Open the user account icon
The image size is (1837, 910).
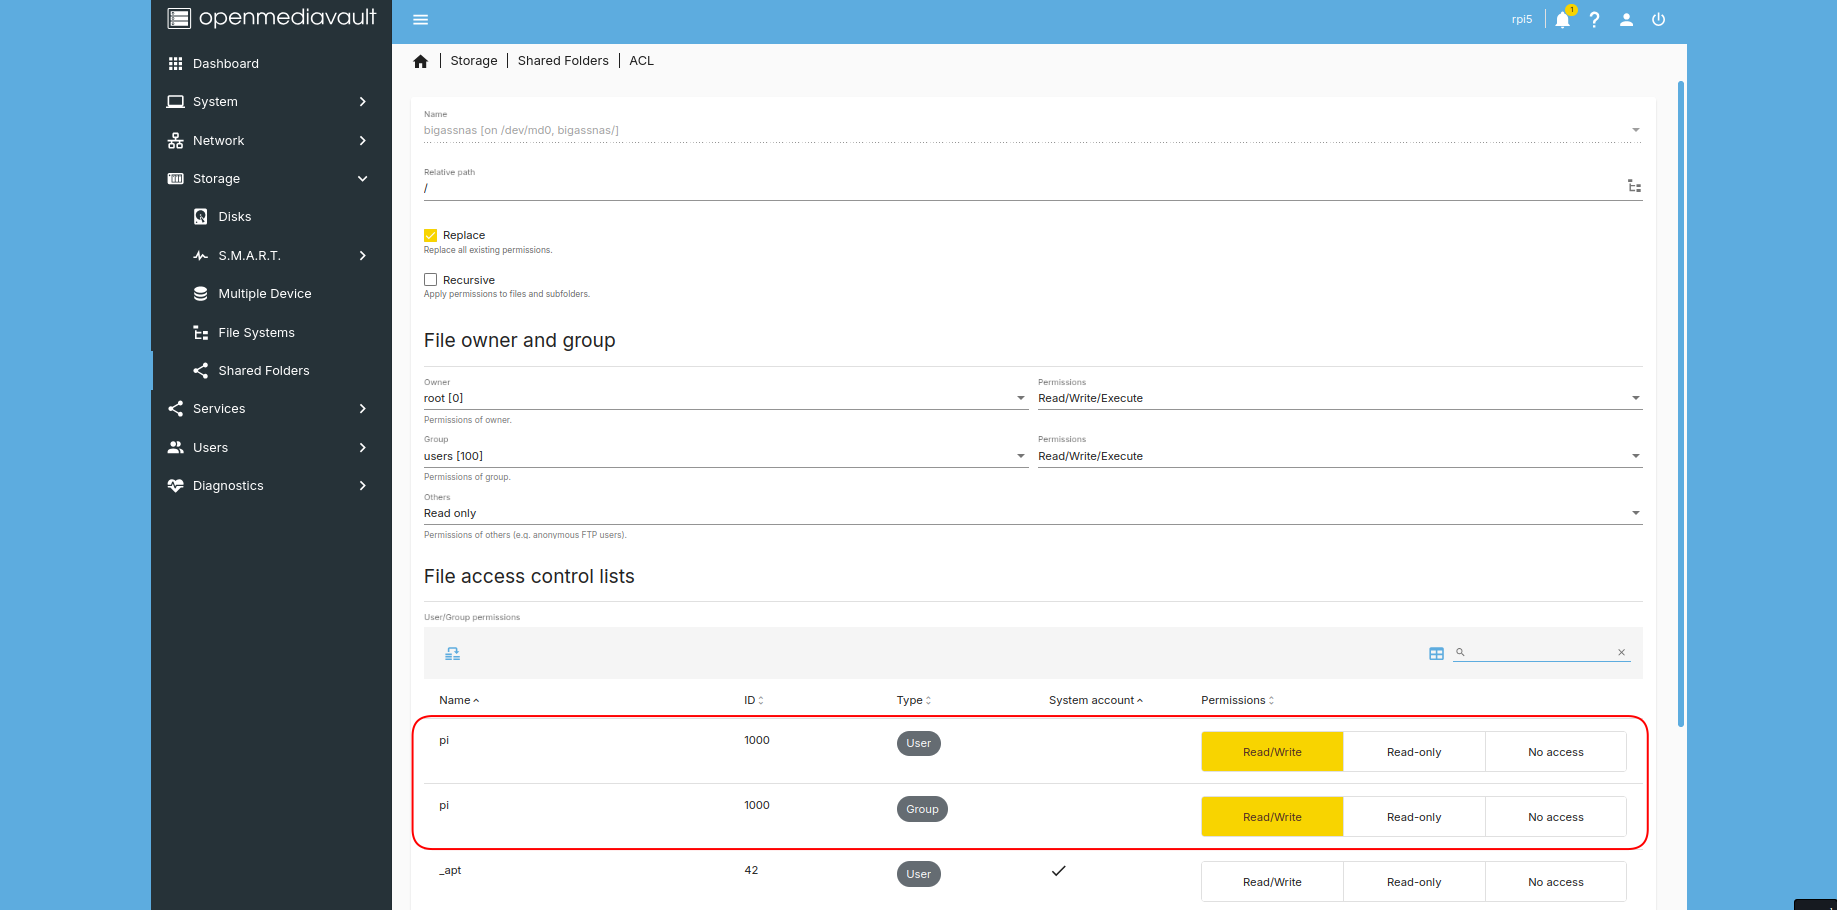tap(1627, 20)
